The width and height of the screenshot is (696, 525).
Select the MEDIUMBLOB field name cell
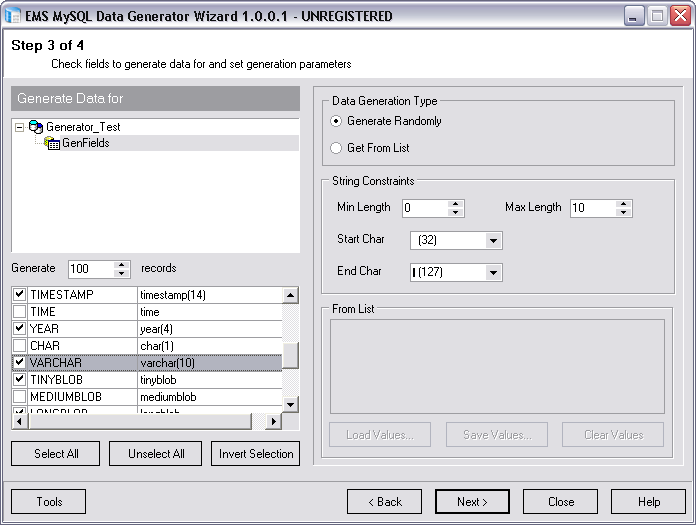pos(83,397)
